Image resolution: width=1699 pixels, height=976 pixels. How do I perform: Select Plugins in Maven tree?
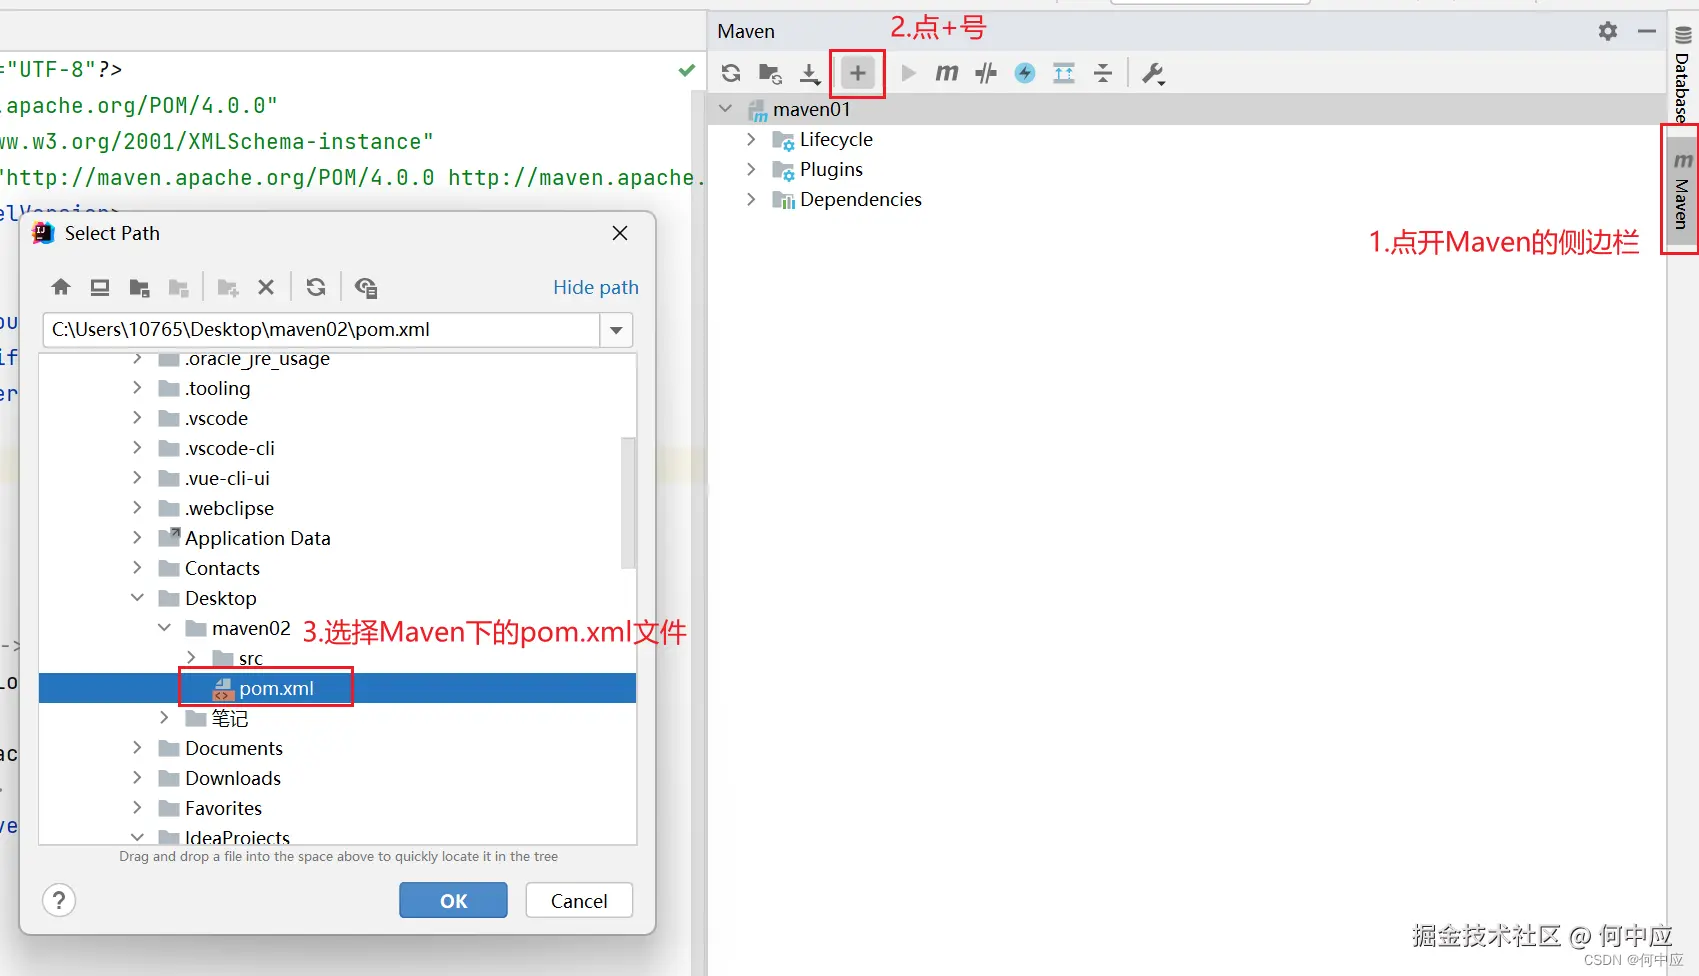(831, 169)
